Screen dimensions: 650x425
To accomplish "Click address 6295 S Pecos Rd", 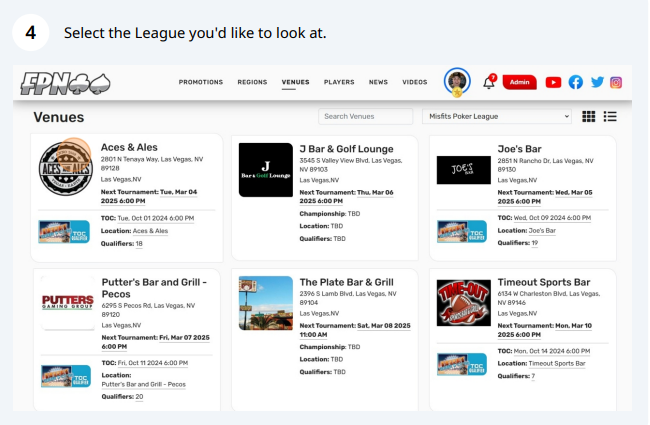I will click(148, 310).
